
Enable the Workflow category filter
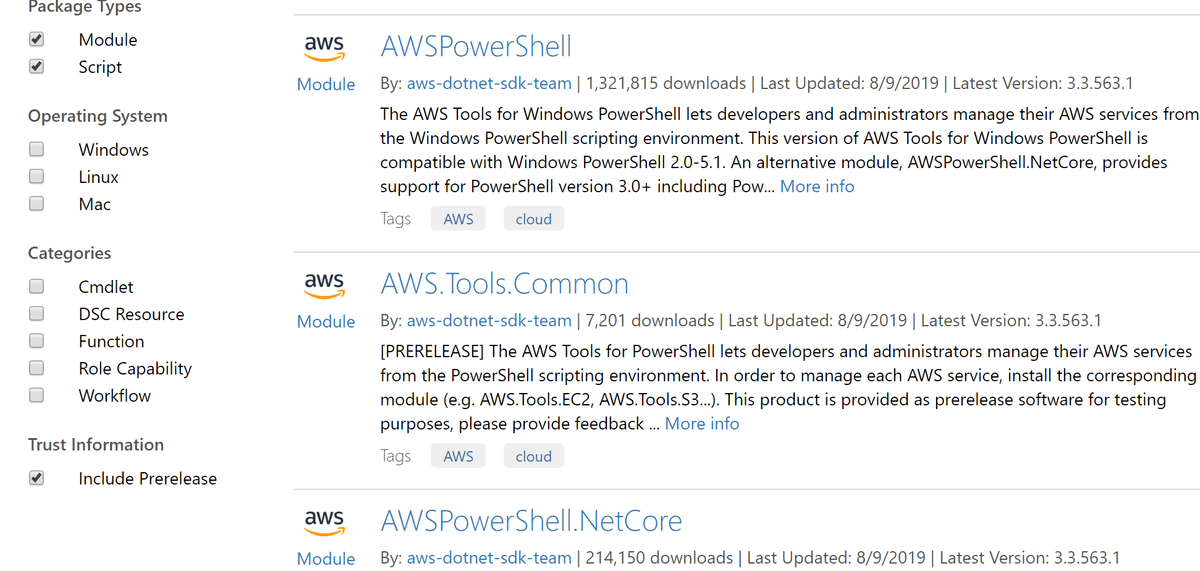click(37, 395)
